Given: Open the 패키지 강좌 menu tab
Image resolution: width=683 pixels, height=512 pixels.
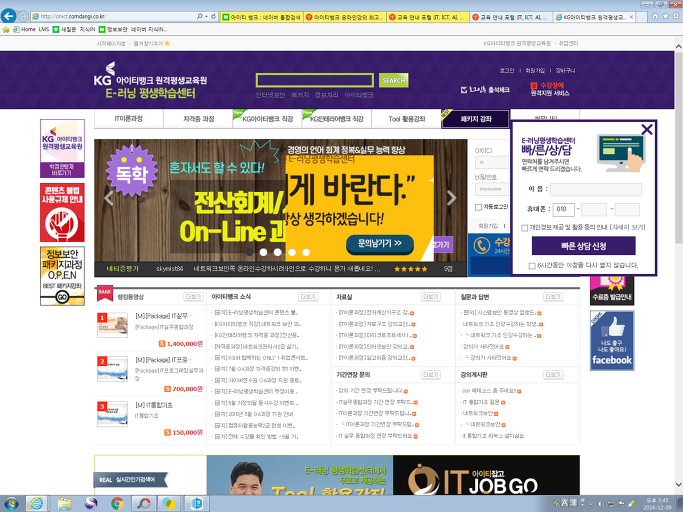Looking at the screenshot, I should click(476, 119).
